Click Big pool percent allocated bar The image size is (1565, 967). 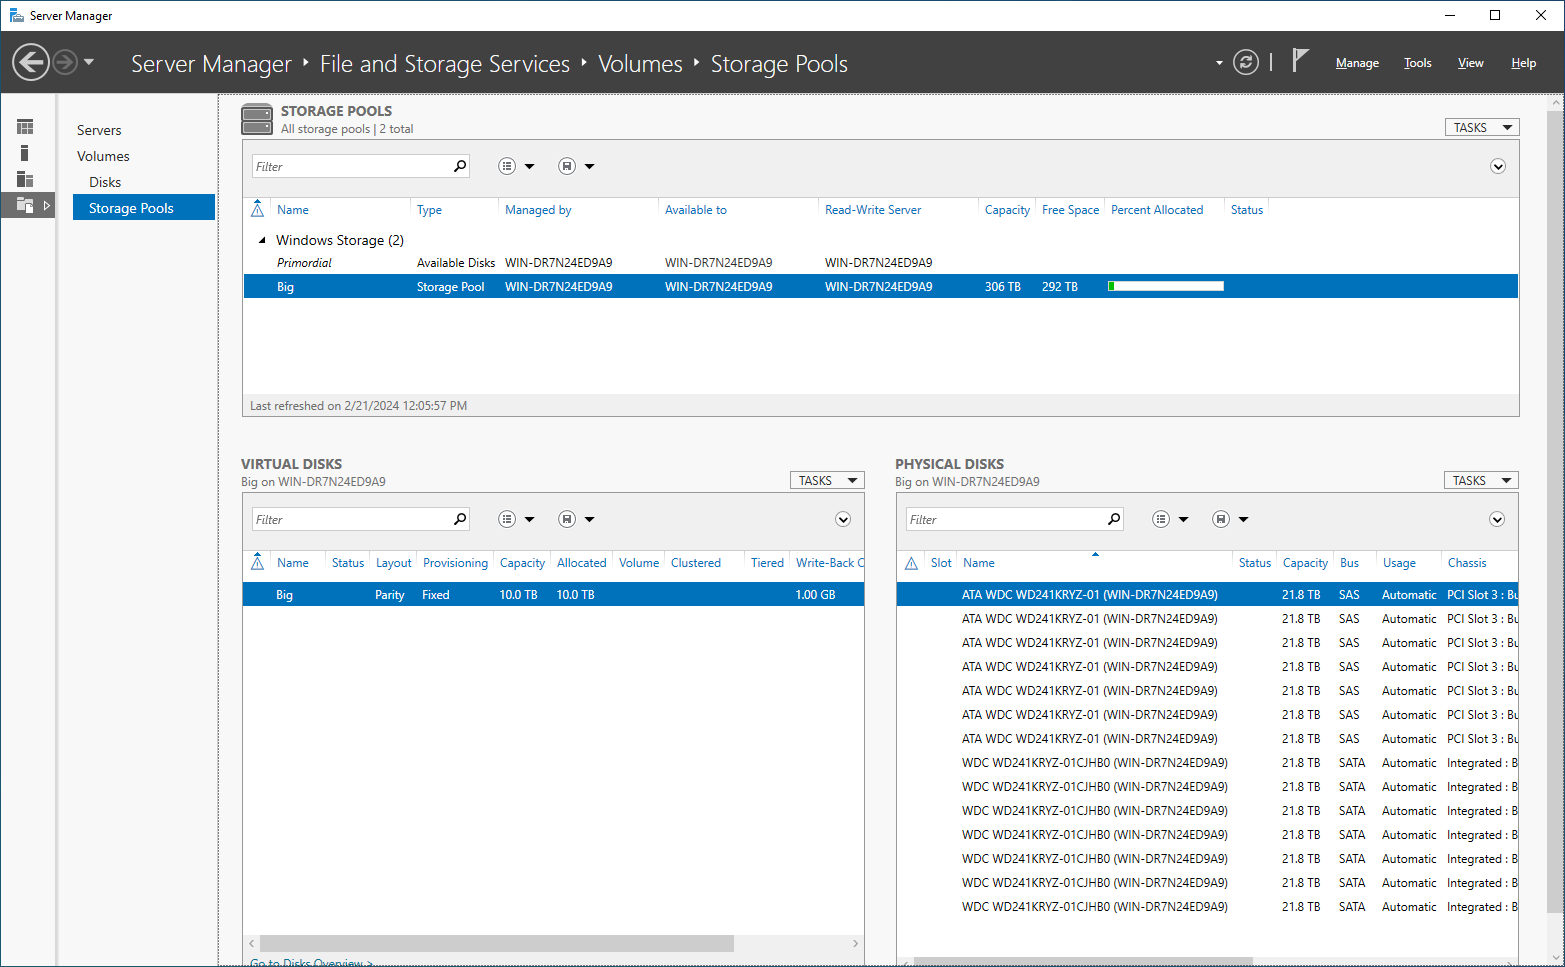pyautogui.click(x=1166, y=286)
